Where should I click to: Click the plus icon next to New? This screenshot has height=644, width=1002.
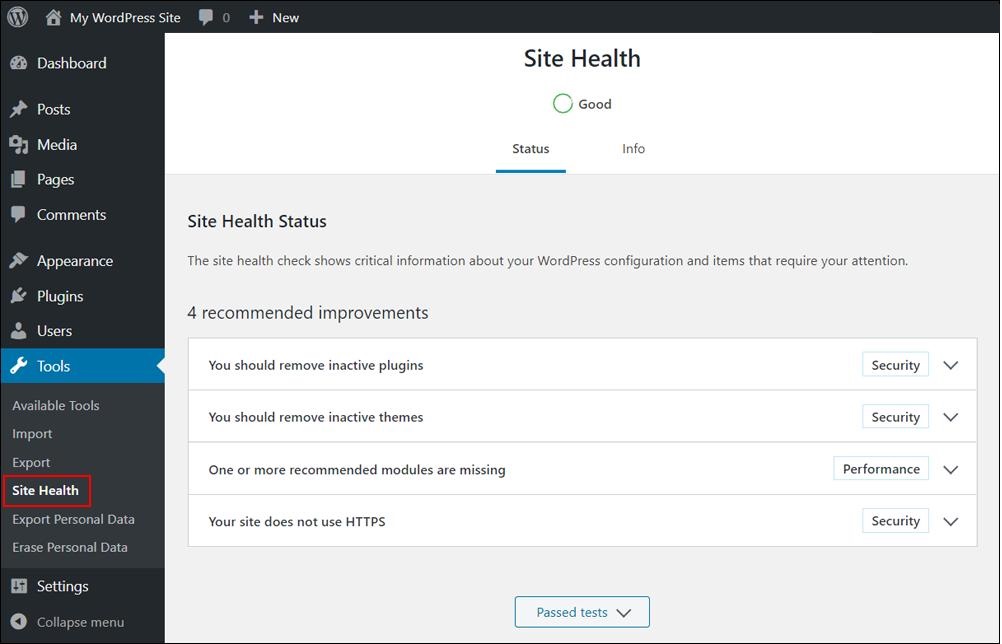point(256,17)
